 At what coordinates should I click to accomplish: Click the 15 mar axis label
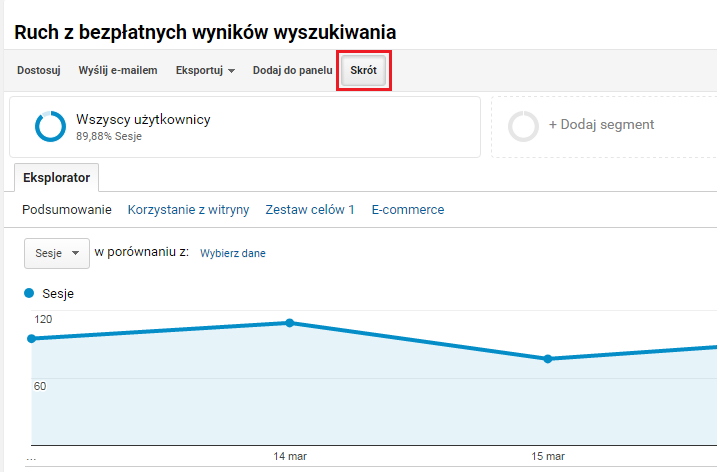548,456
